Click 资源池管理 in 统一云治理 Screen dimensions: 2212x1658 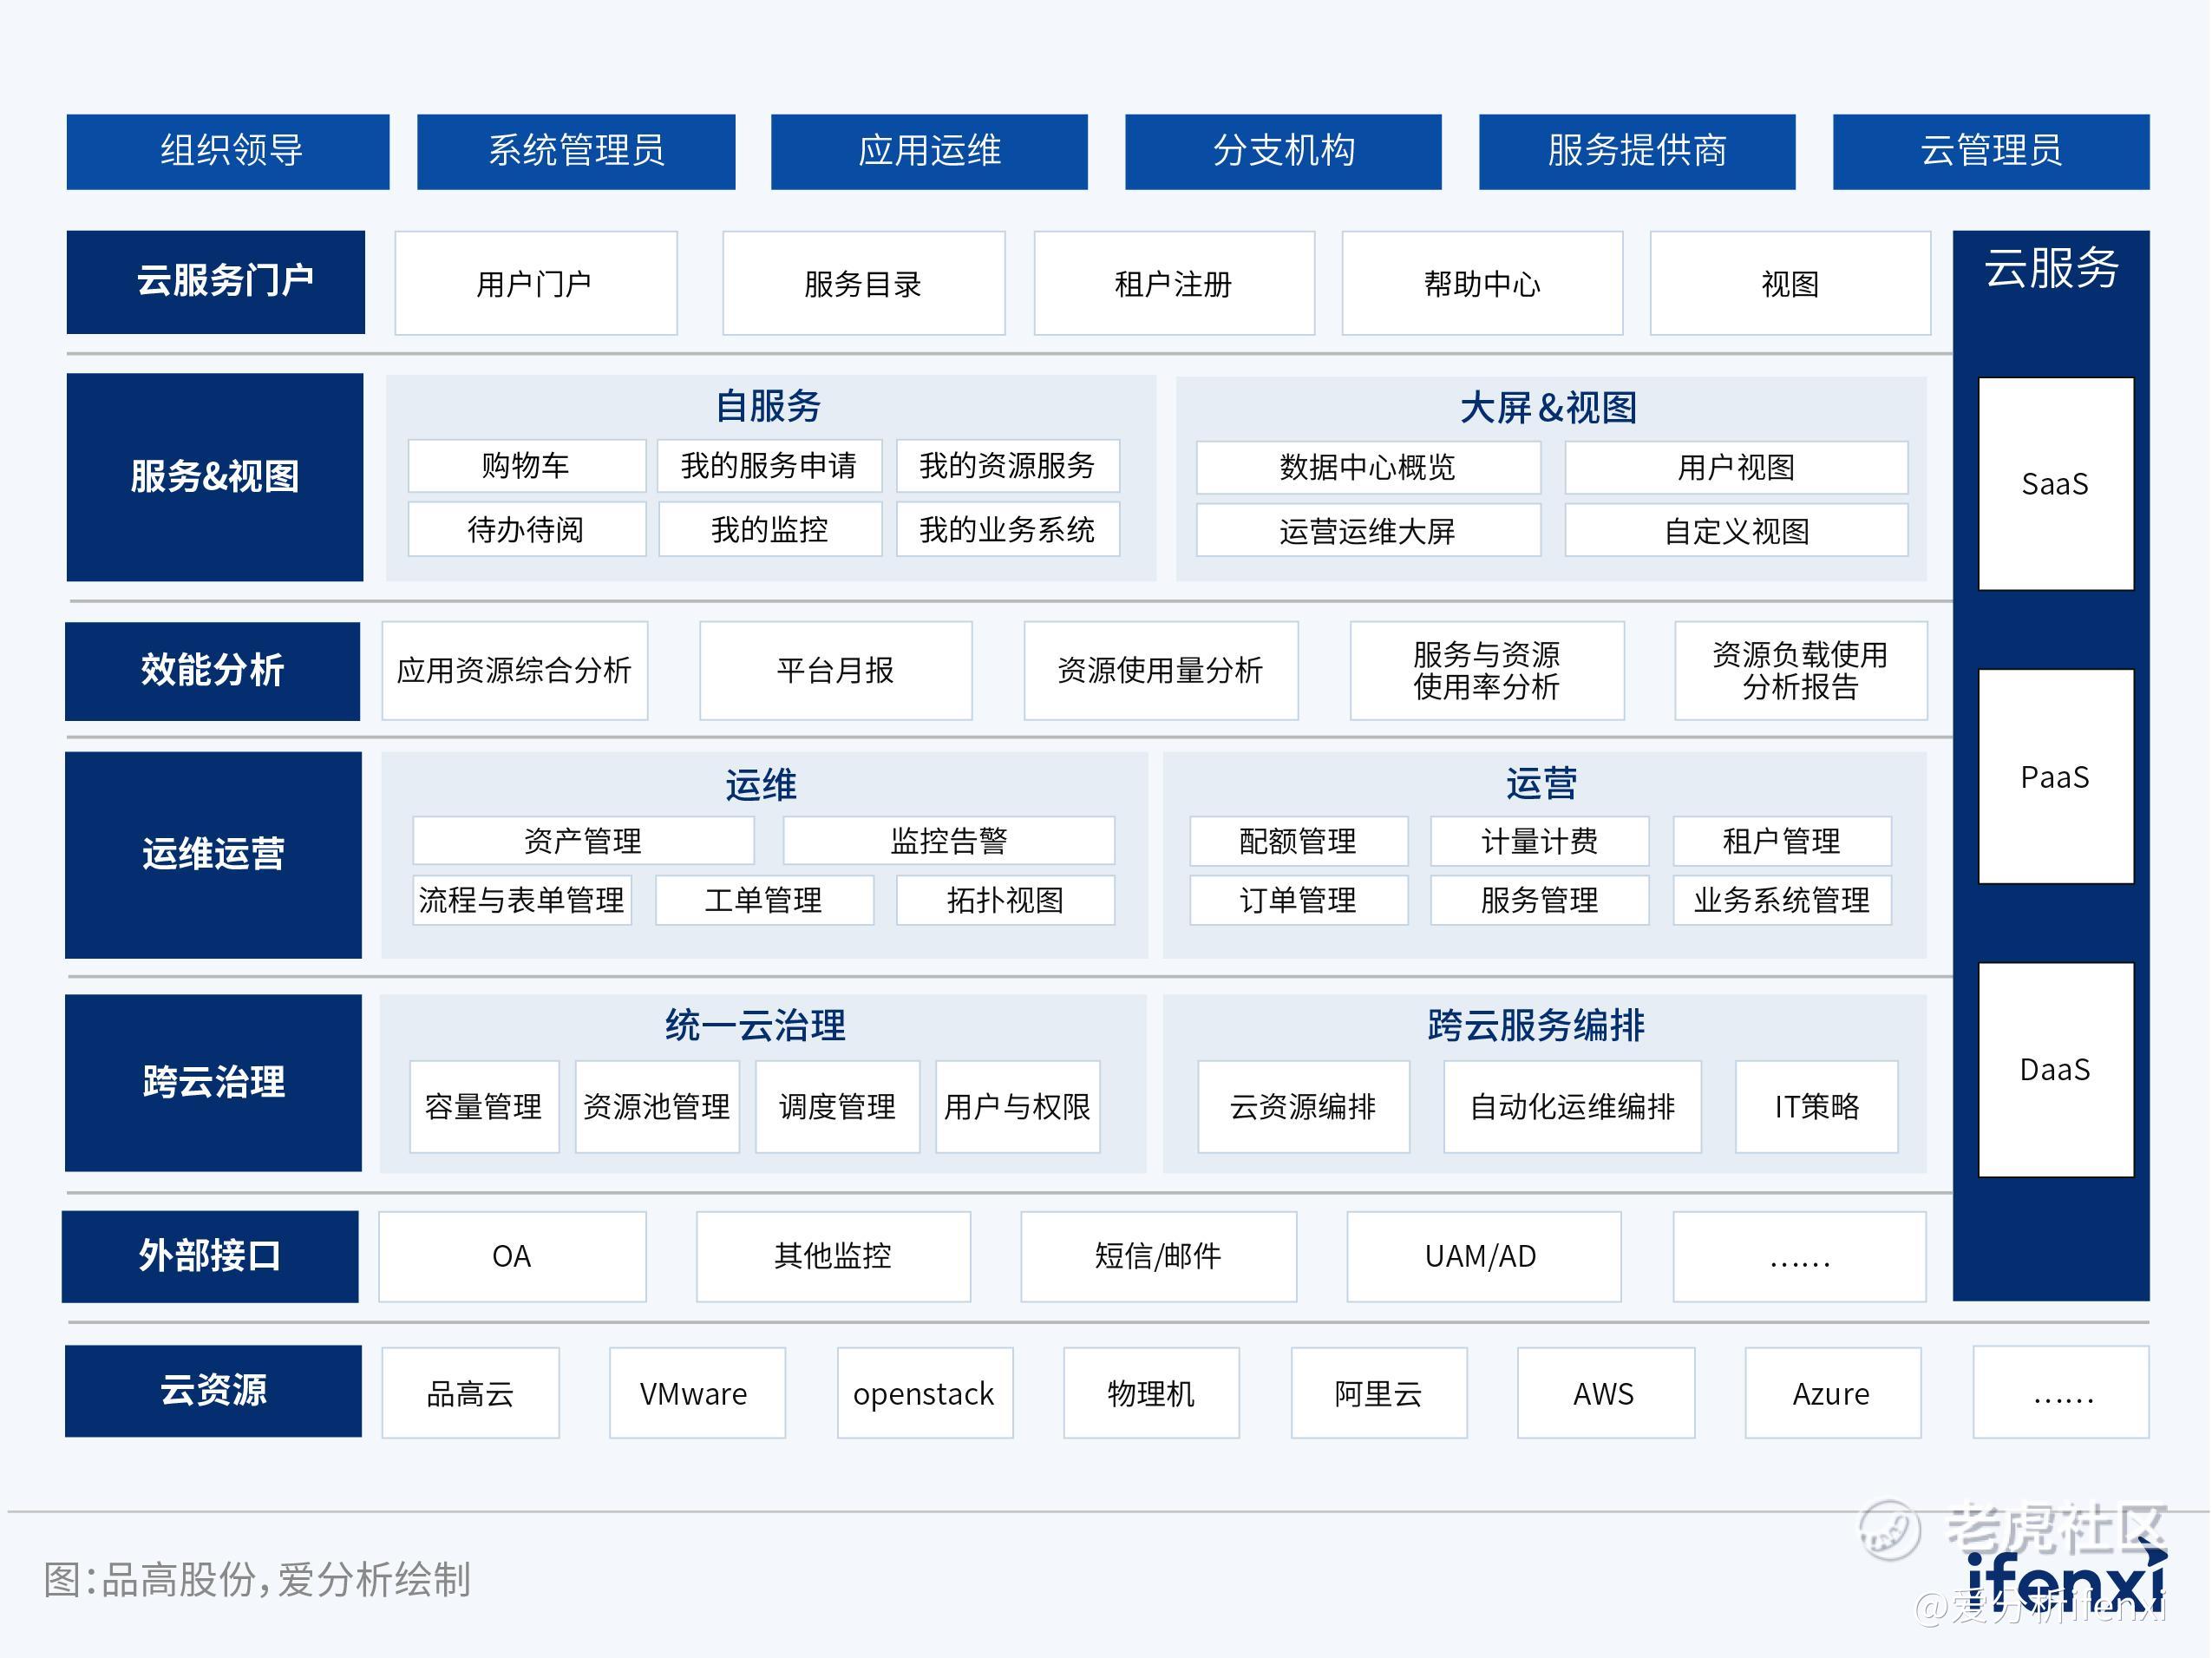(657, 1107)
